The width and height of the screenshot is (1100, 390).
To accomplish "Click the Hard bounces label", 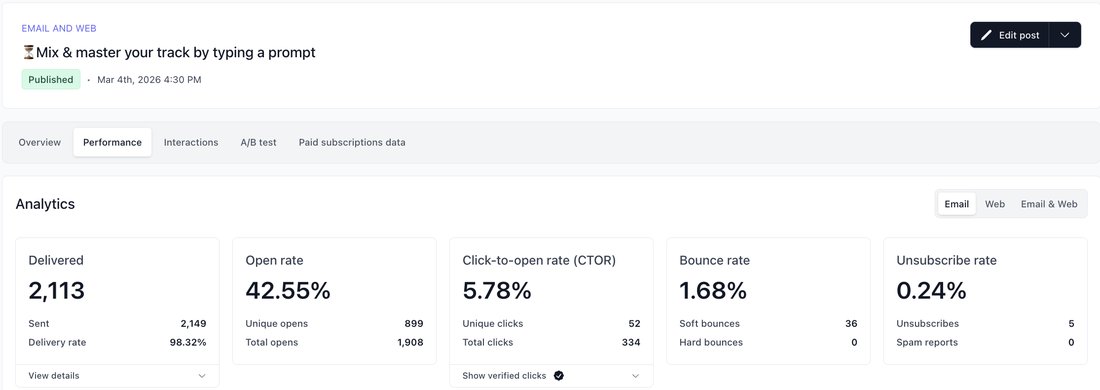I will 711,343.
